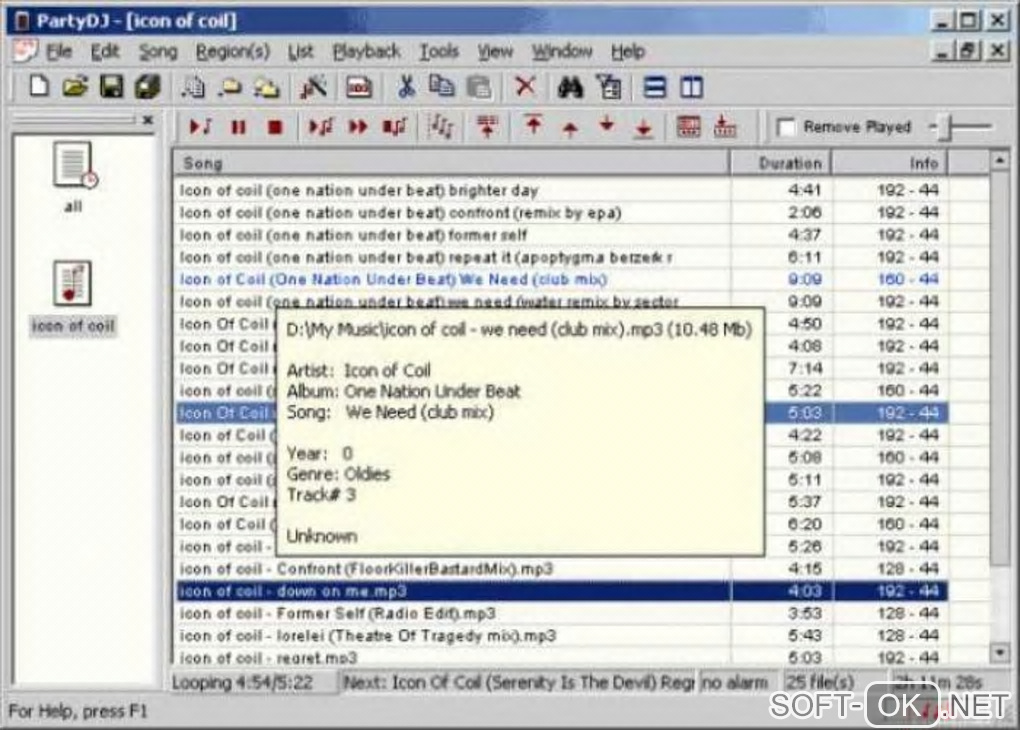Screen dimensions: 1020x730
Task: Tile windows vertically with the blue icon
Action: point(691,87)
